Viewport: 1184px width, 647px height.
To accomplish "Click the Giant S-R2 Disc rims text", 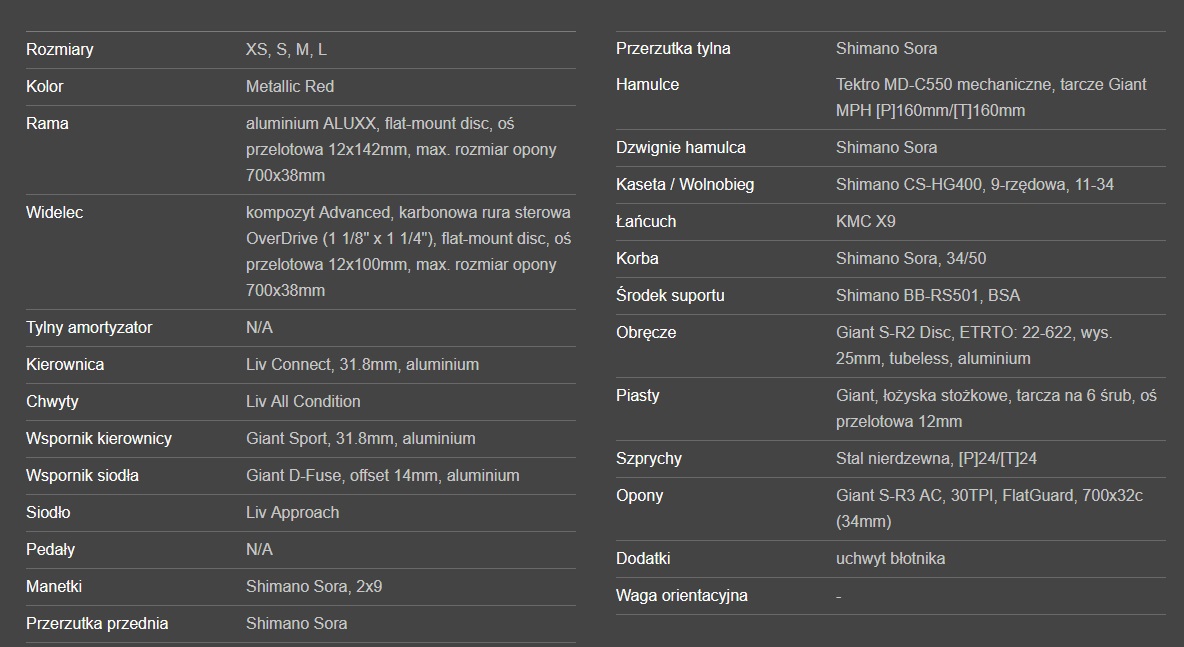I will (974, 346).
